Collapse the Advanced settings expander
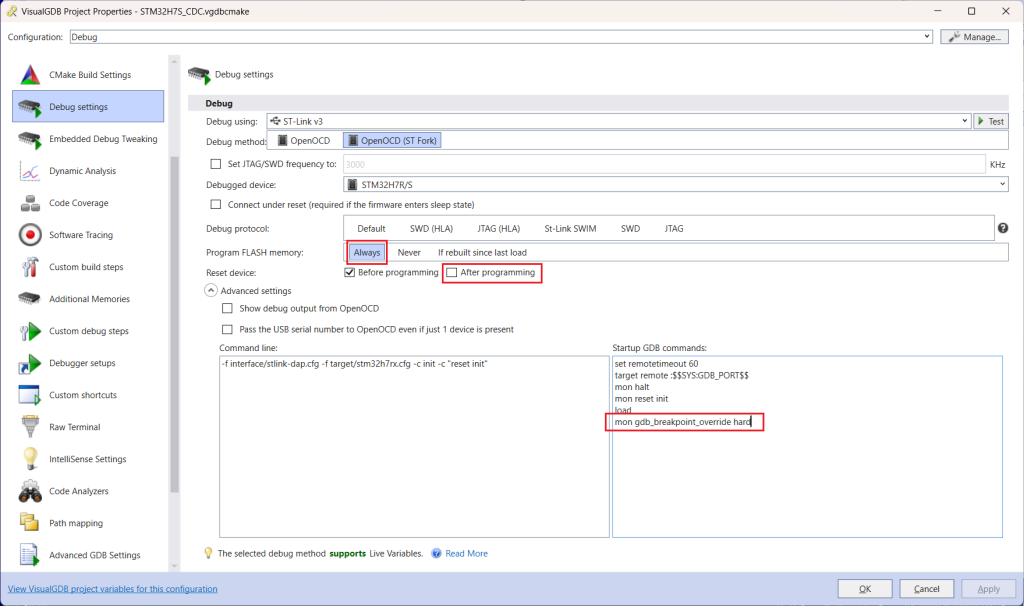Image resolution: width=1024 pixels, height=606 pixels. coord(211,291)
